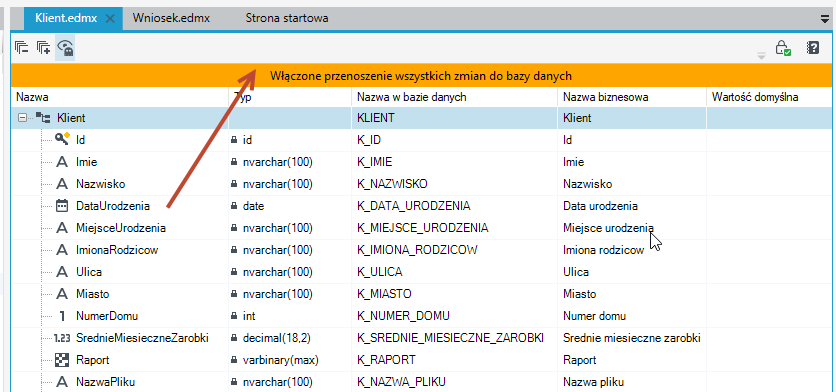Open the help notebook question mark icon
Image resolution: width=836 pixels, height=392 pixels.
(x=813, y=47)
